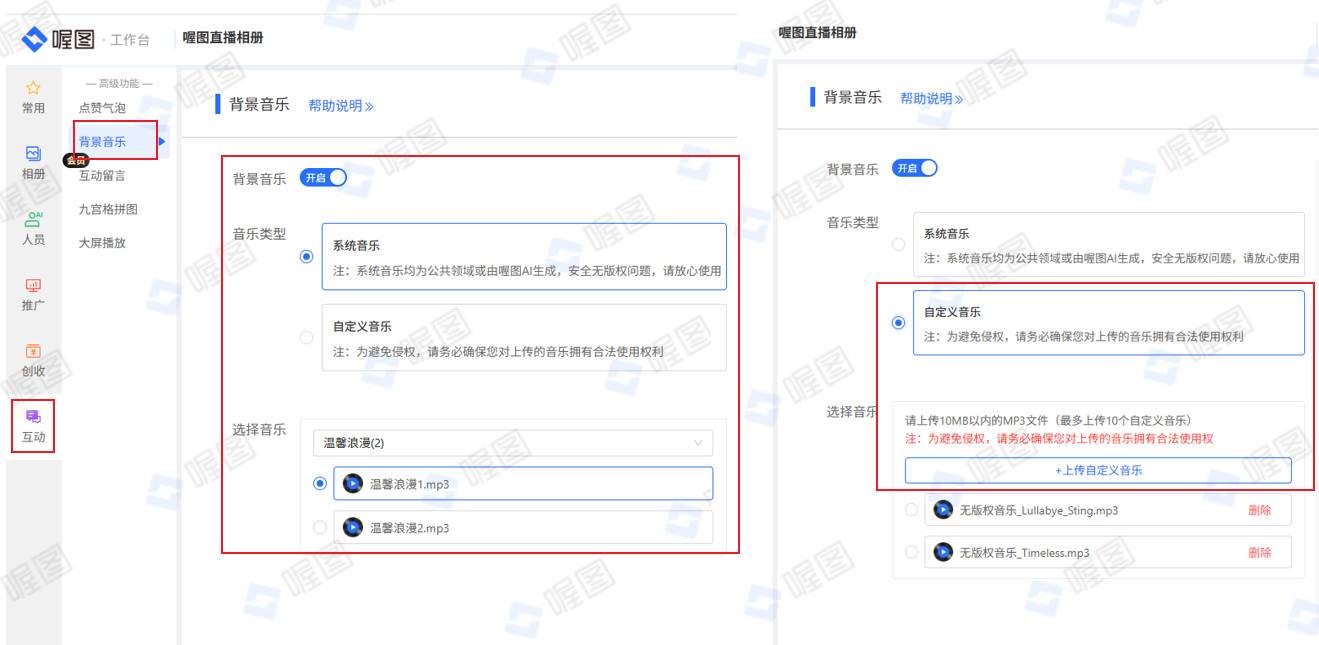Open 背景音乐 menu item
The height and width of the screenshot is (645, 1319).
102,142
